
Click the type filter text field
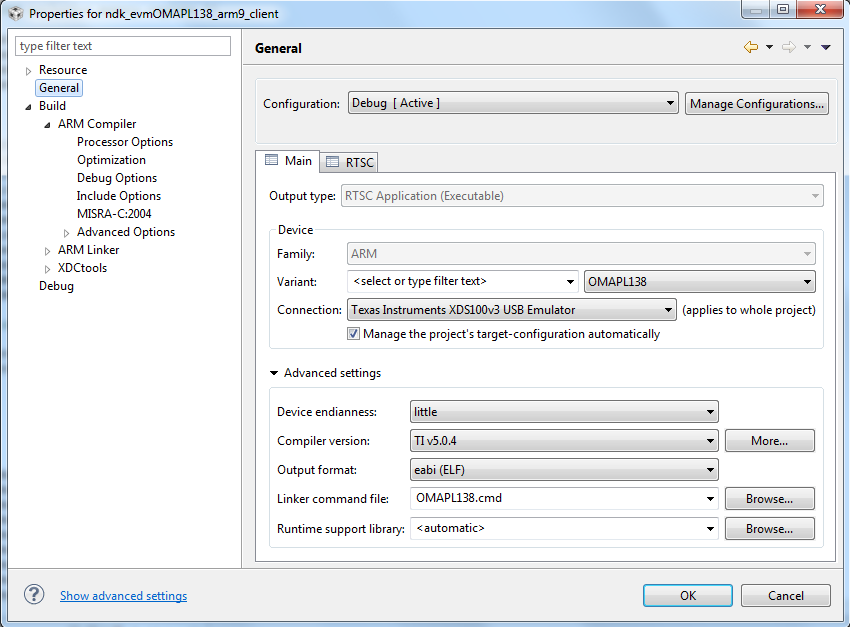pos(122,46)
